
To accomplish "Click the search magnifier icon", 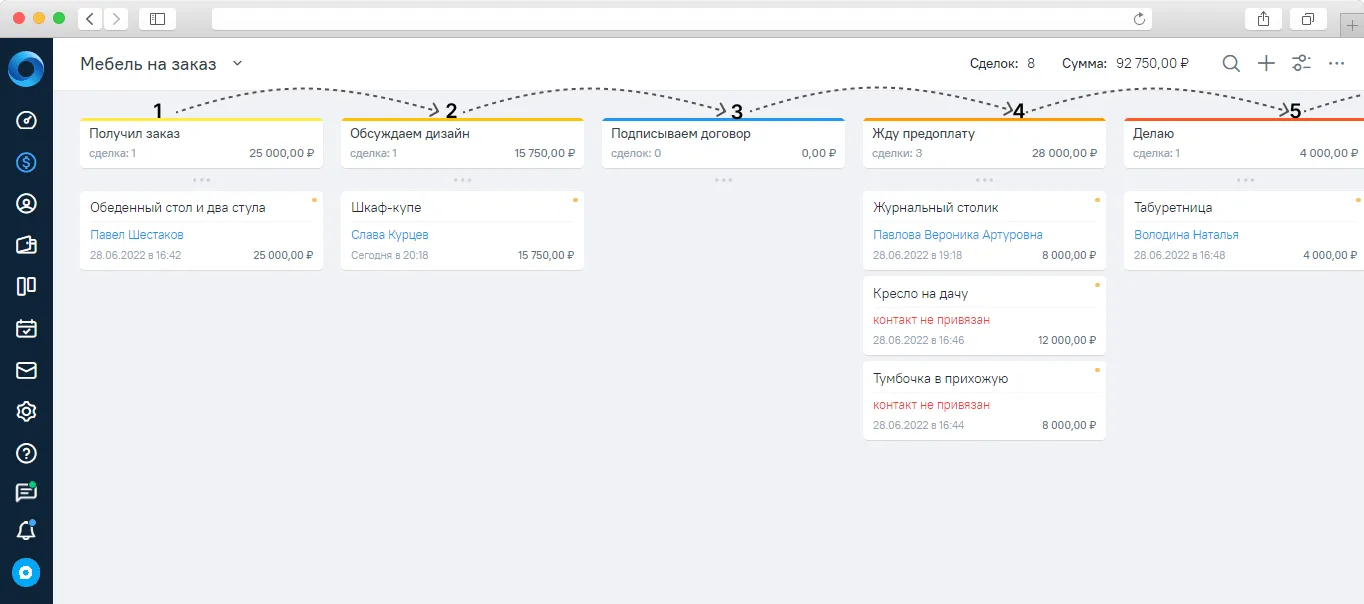I will pyautogui.click(x=1231, y=63).
